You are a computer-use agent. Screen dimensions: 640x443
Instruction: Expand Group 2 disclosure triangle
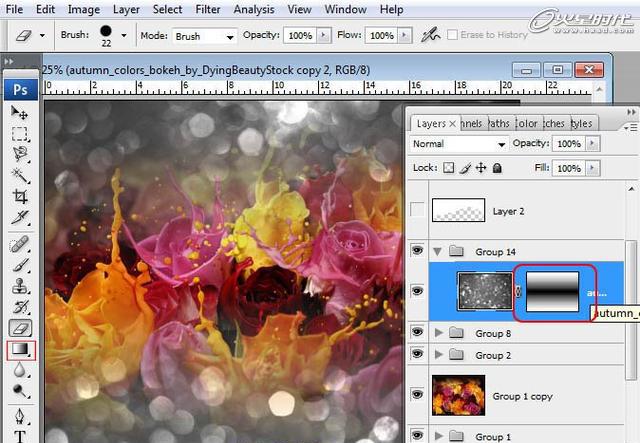(x=439, y=354)
